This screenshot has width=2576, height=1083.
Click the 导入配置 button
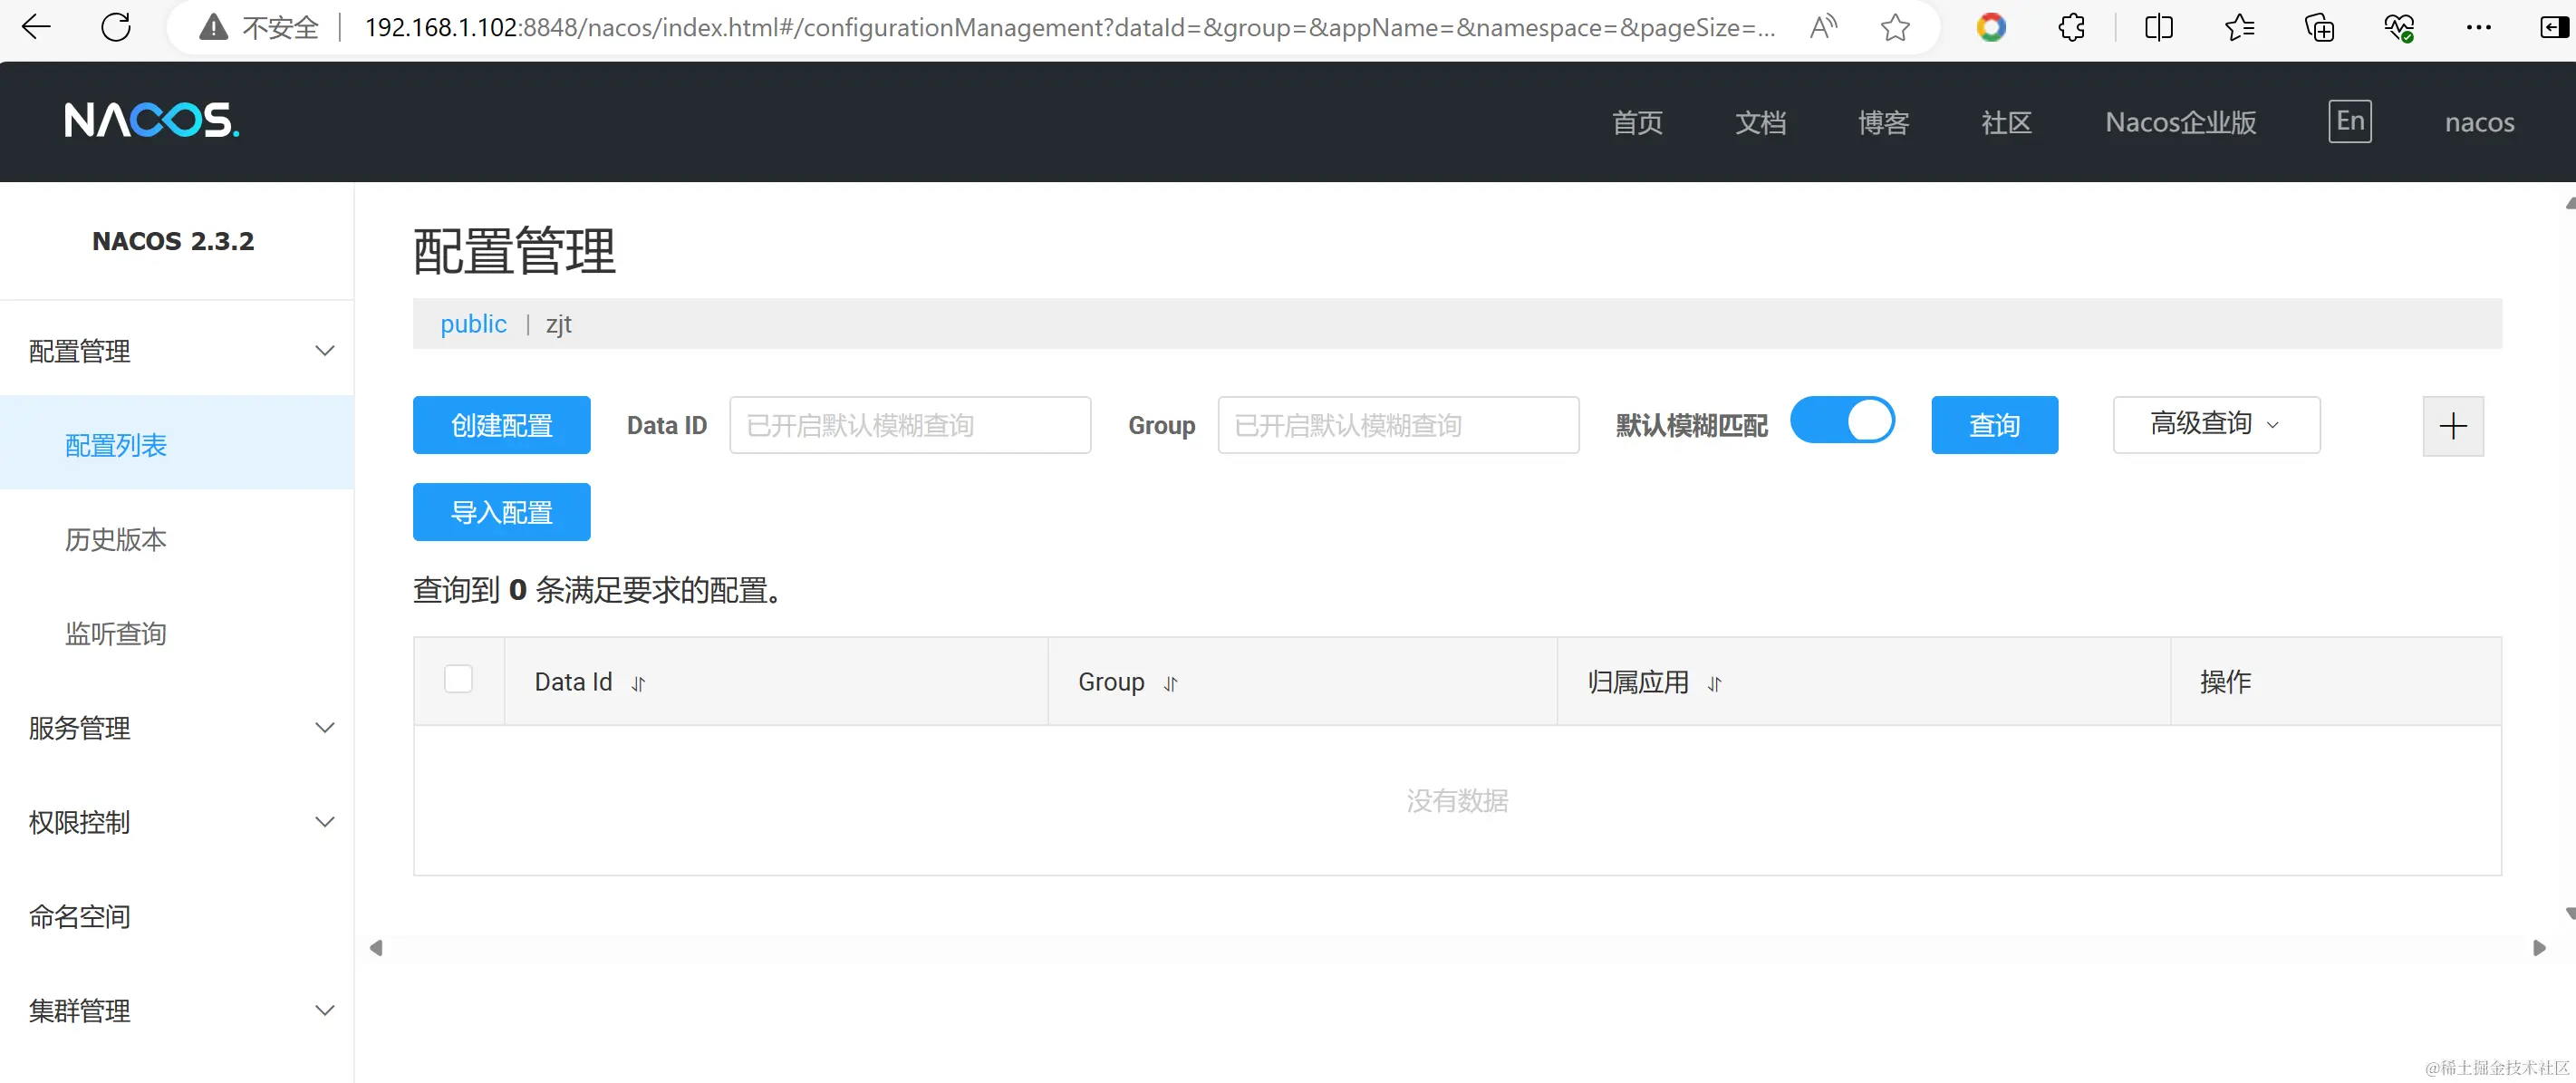click(x=501, y=512)
